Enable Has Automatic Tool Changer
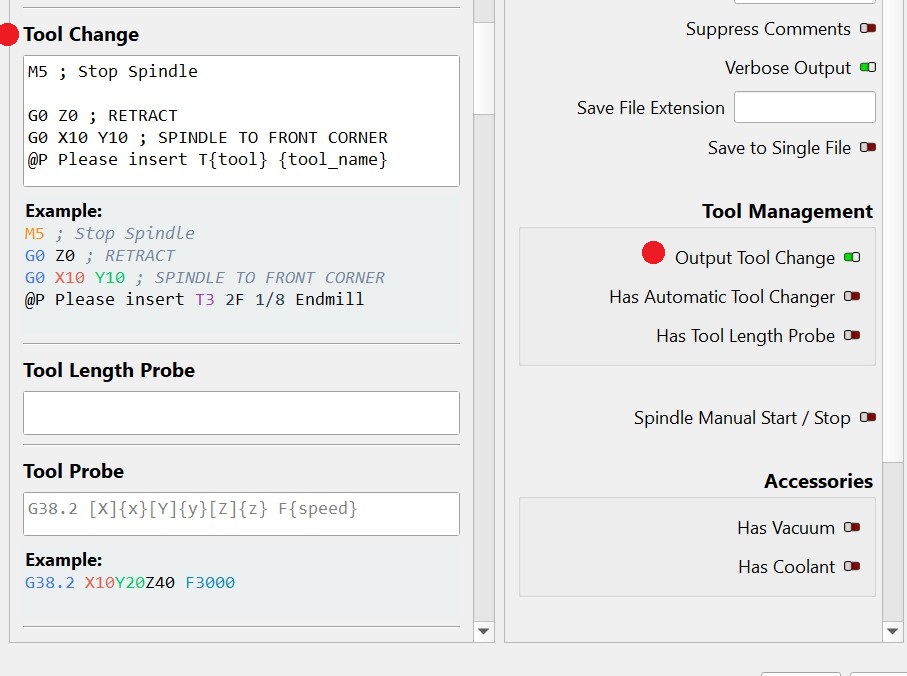This screenshot has width=907, height=676. coord(852,297)
